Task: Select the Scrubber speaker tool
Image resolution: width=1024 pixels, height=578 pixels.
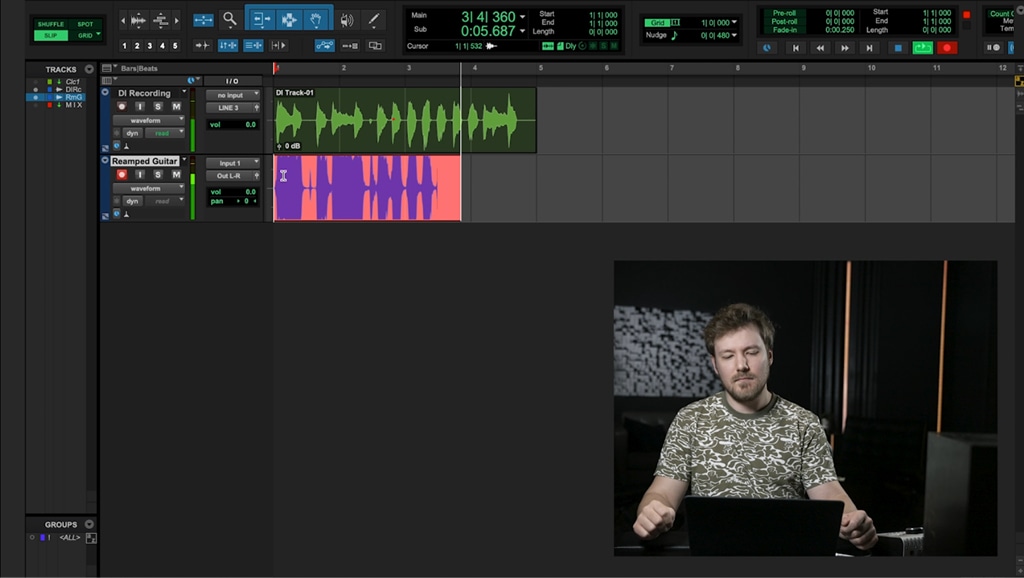Action: [347, 20]
